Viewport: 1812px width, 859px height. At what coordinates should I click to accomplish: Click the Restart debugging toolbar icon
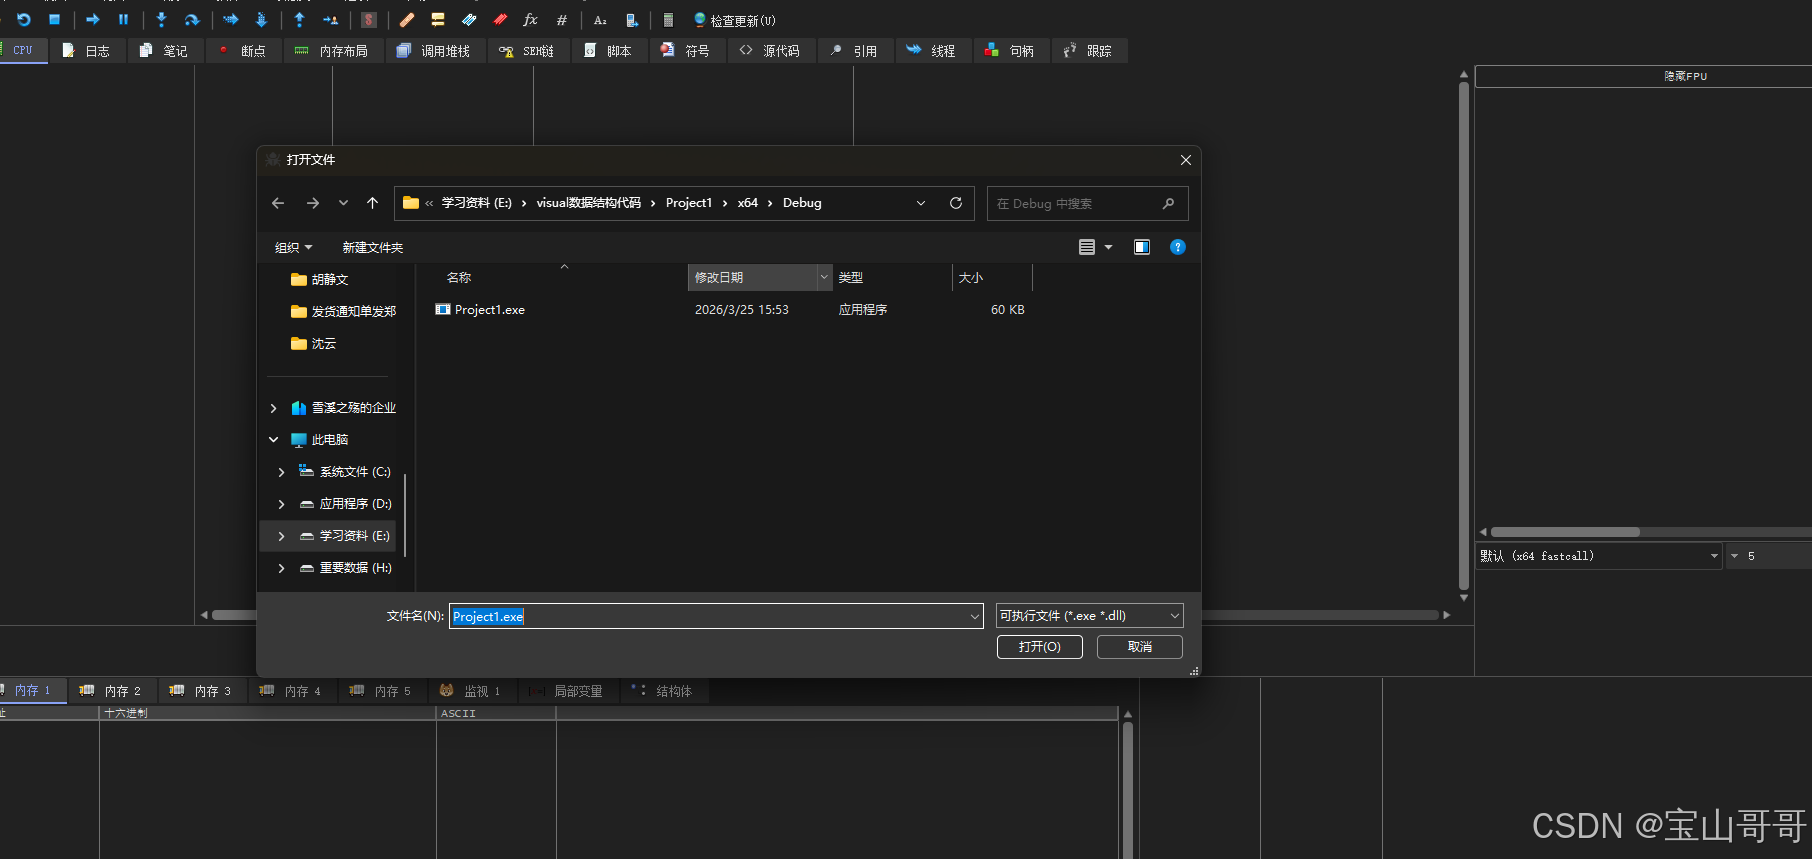tap(24, 19)
